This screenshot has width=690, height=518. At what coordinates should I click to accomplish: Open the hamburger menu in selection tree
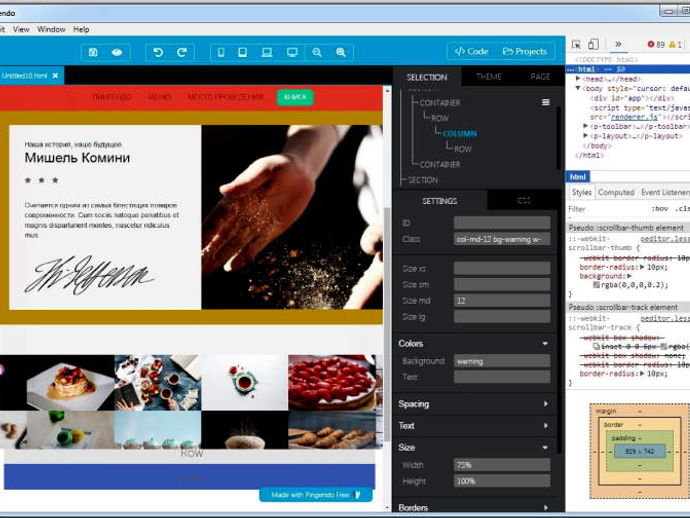[x=546, y=103]
